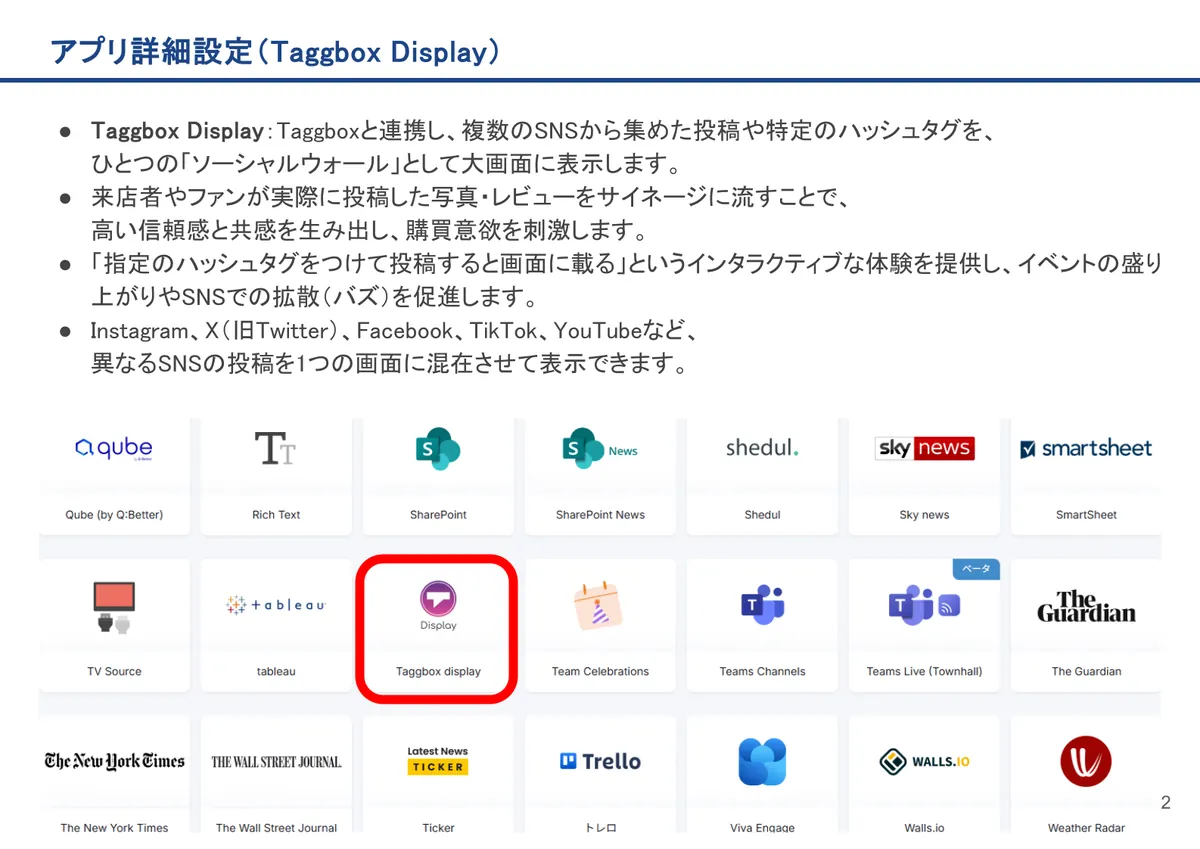The image size is (1200, 849).
Task: Open the Teams Channels icon
Action: [x=762, y=605]
